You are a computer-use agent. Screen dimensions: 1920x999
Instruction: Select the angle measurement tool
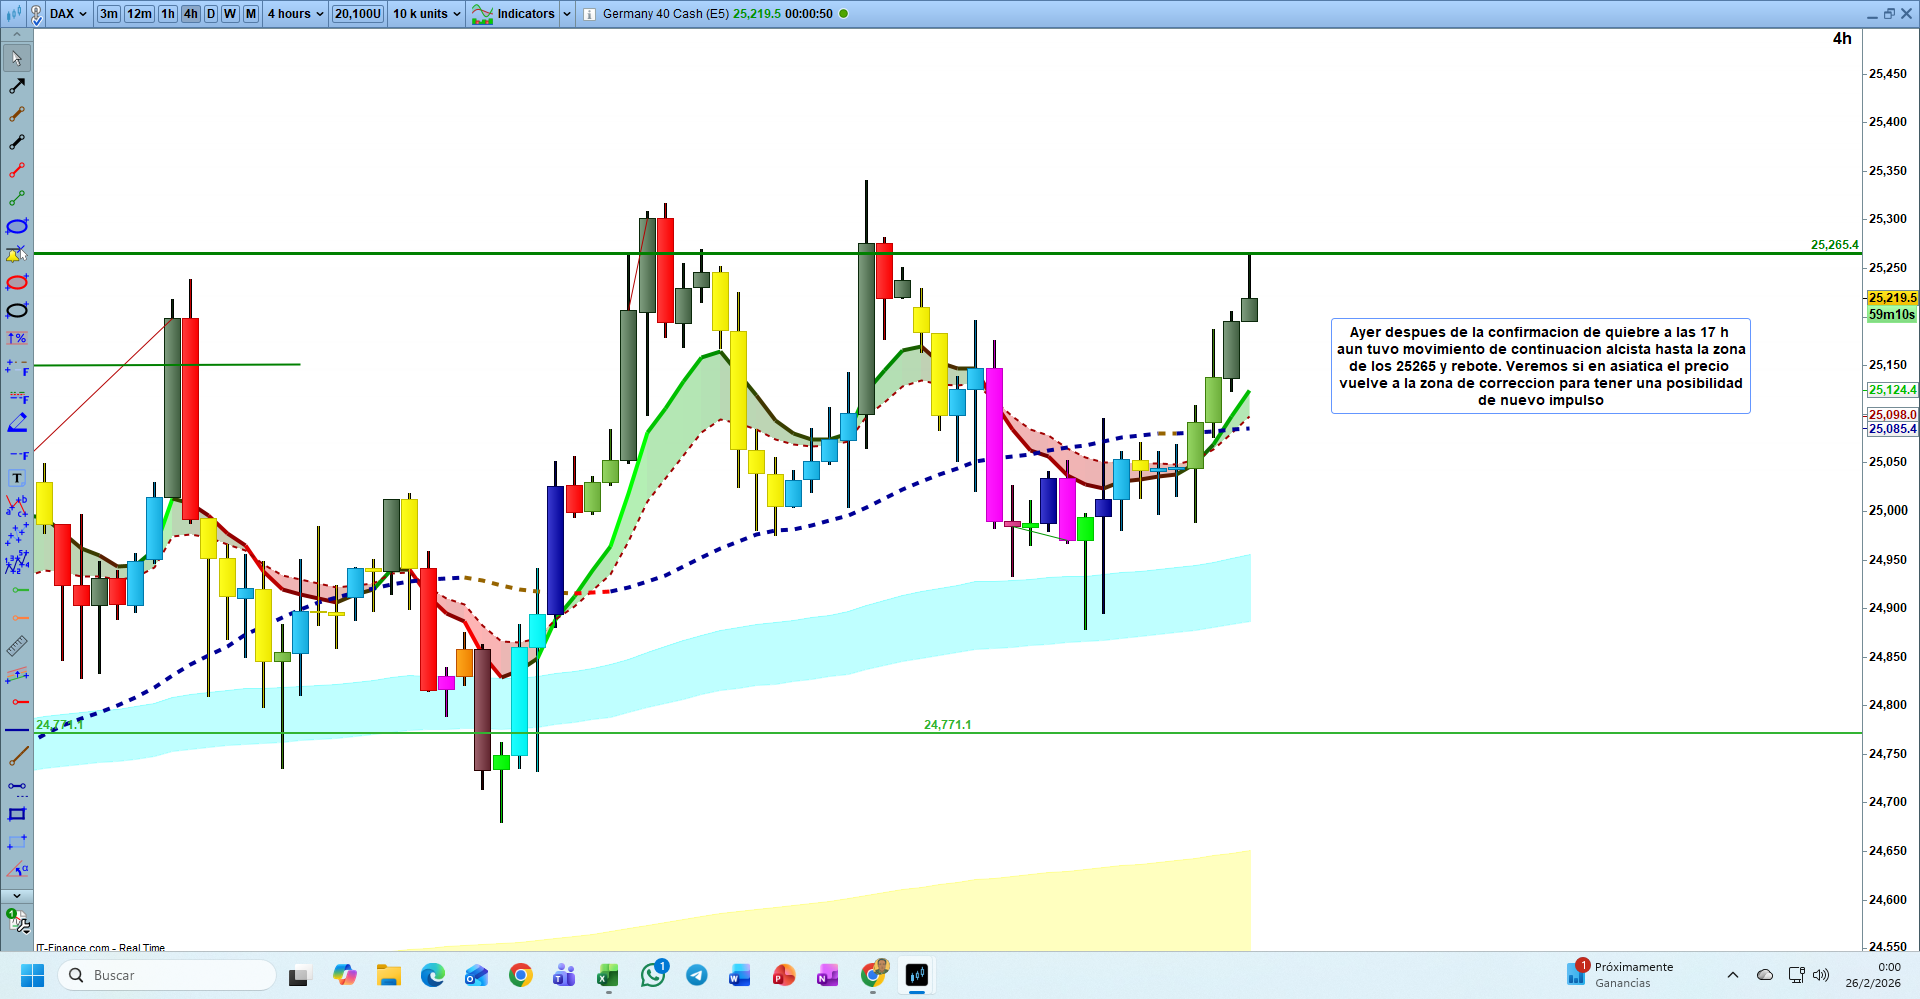(x=17, y=870)
